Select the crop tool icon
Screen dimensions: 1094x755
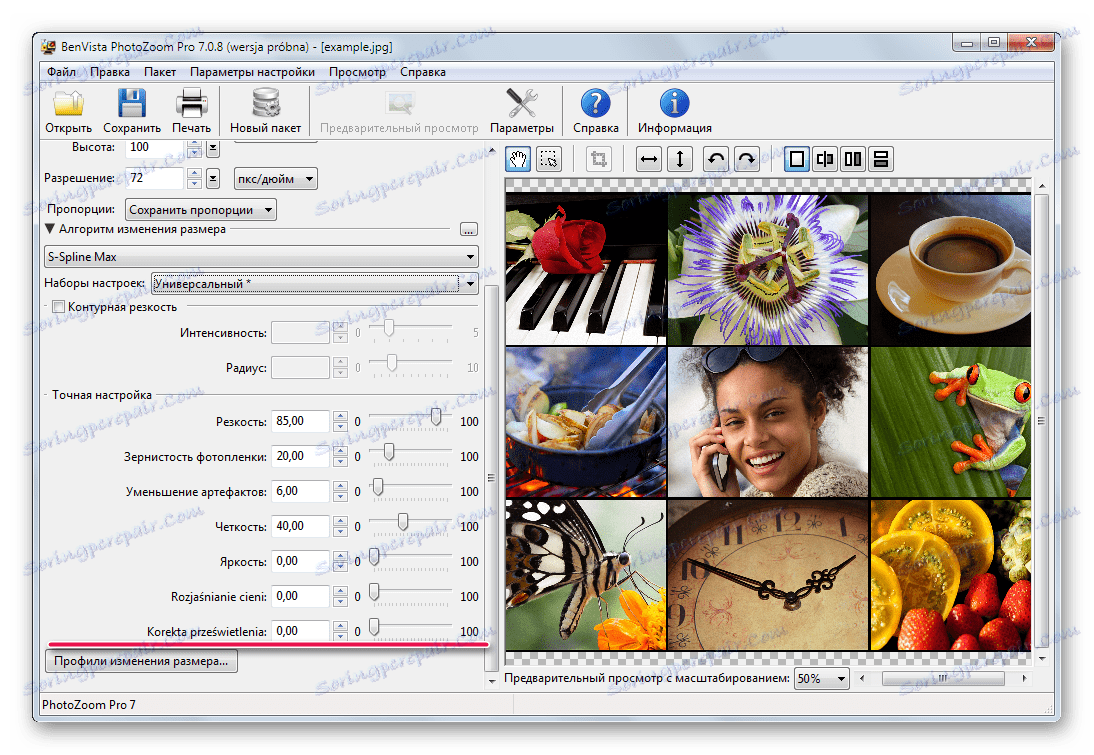point(599,159)
